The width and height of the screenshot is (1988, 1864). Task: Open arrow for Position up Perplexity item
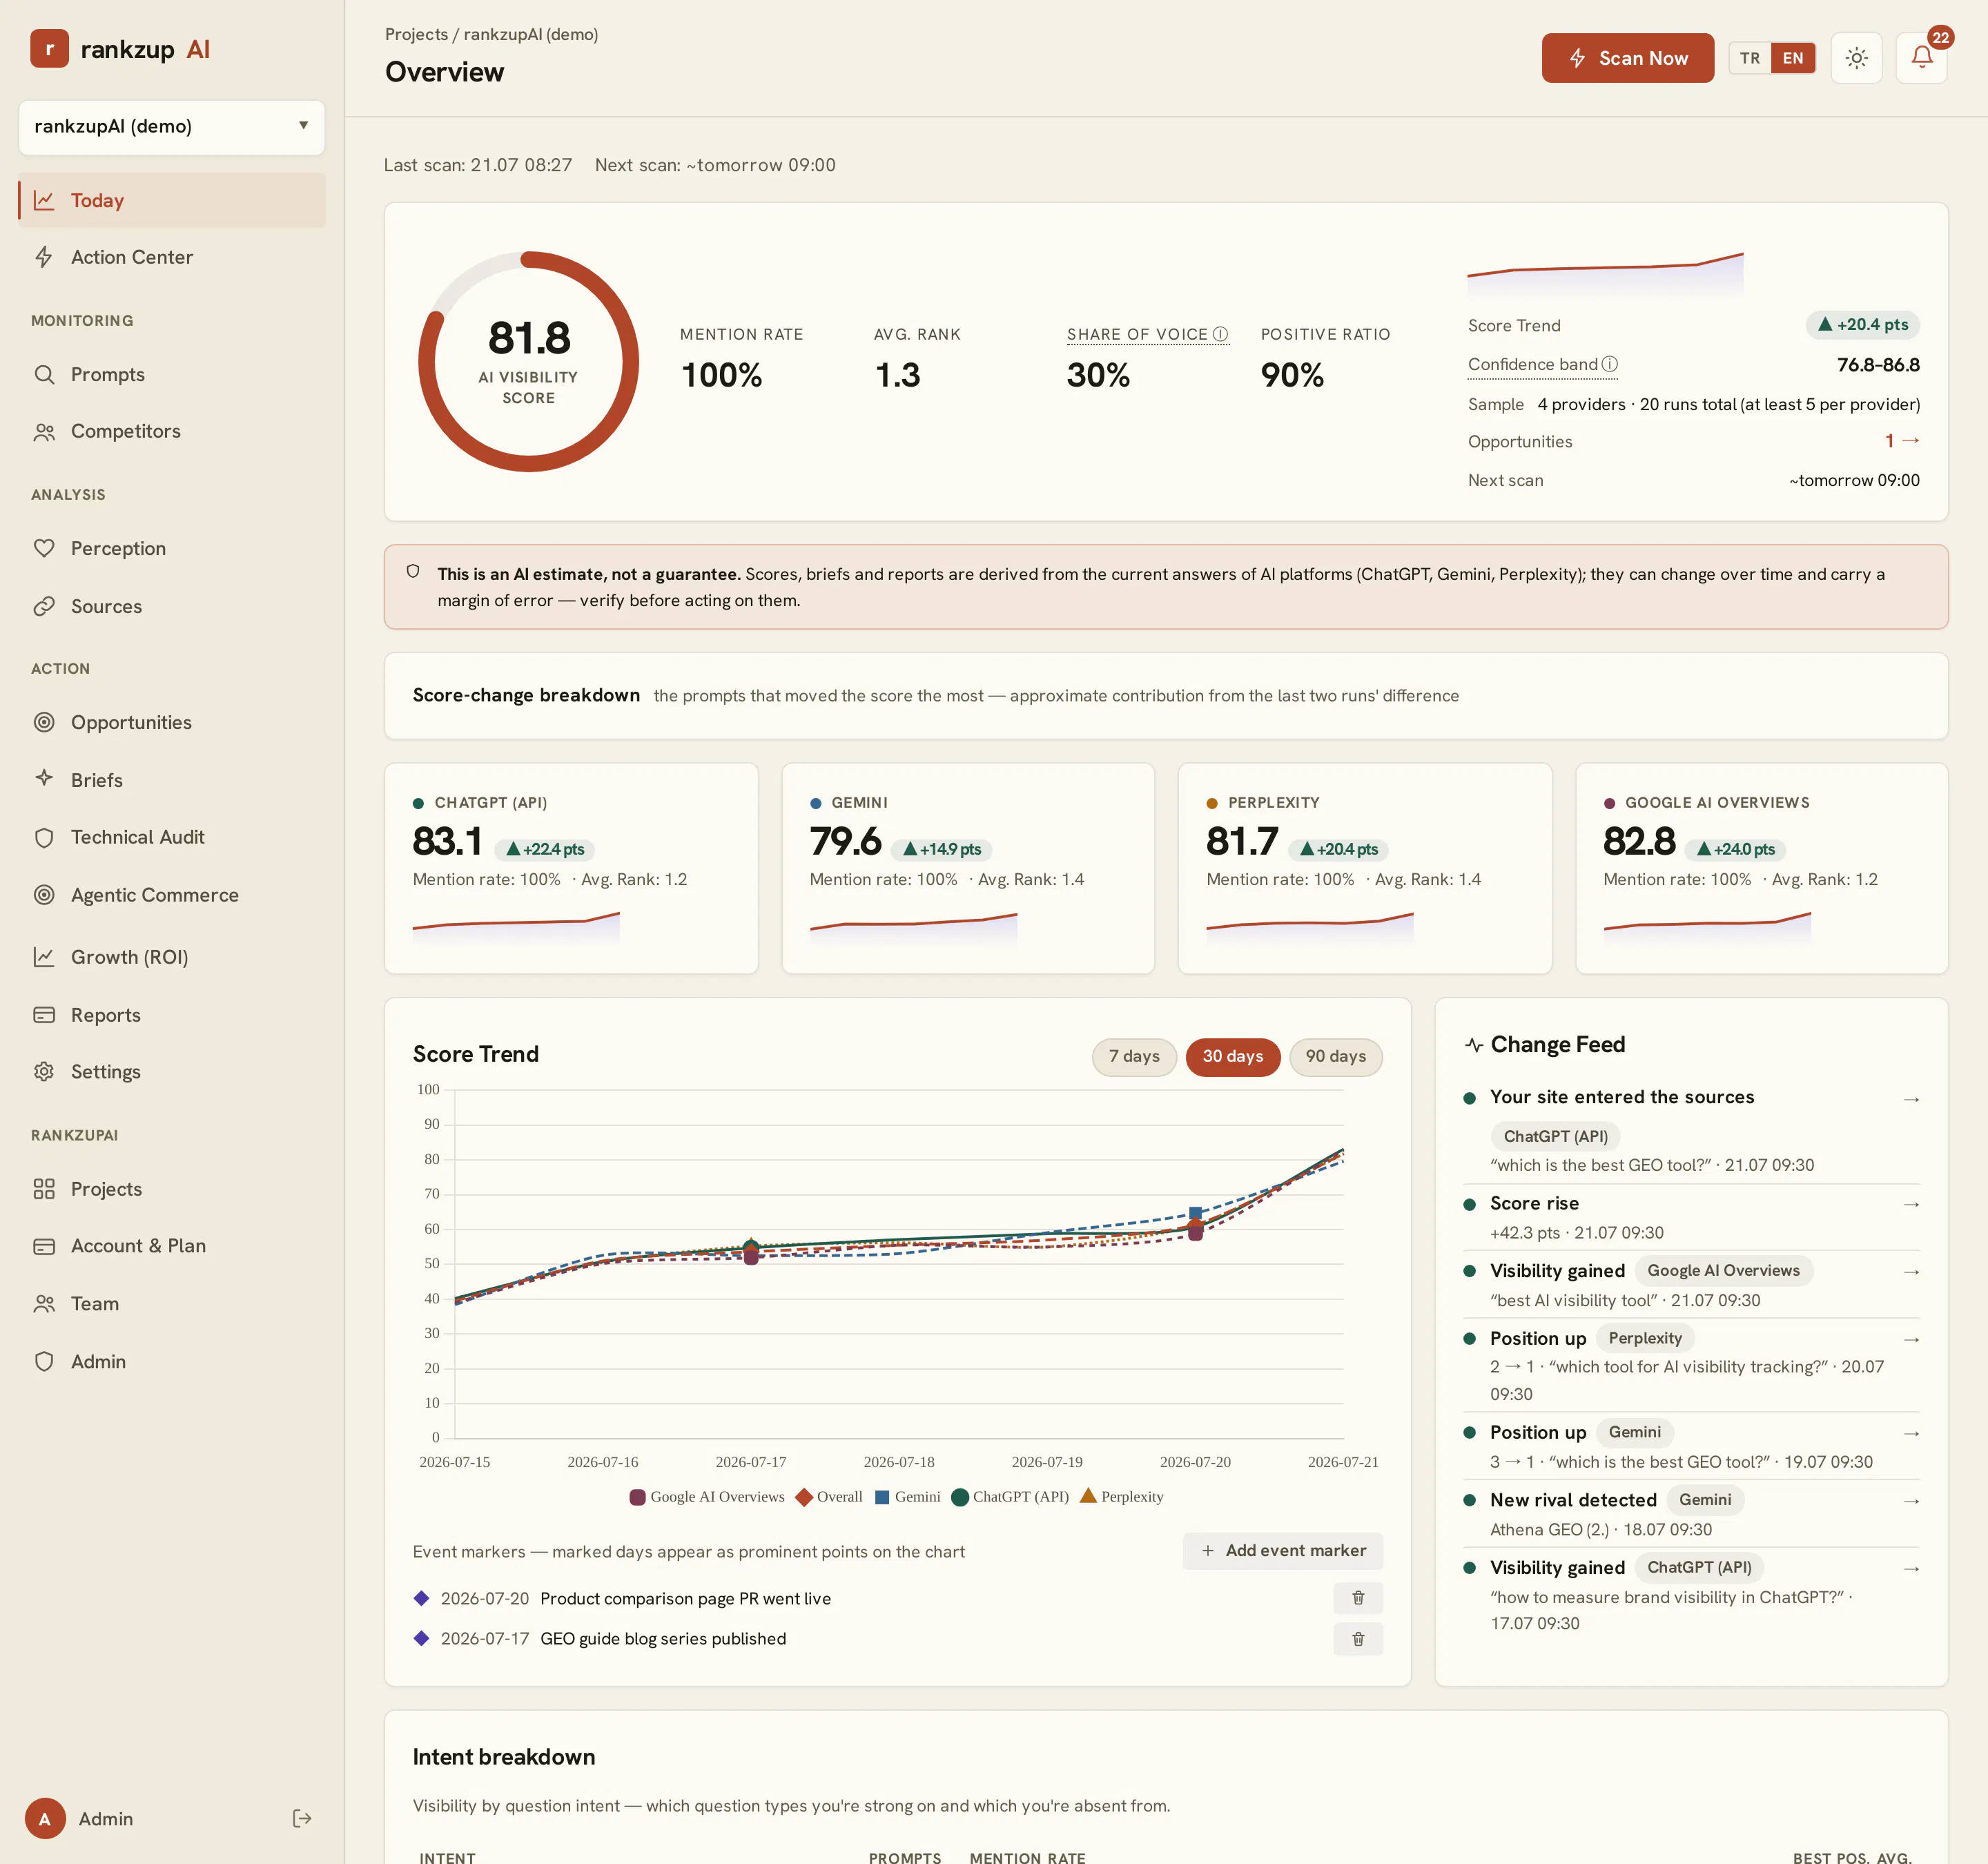pyautogui.click(x=1911, y=1339)
